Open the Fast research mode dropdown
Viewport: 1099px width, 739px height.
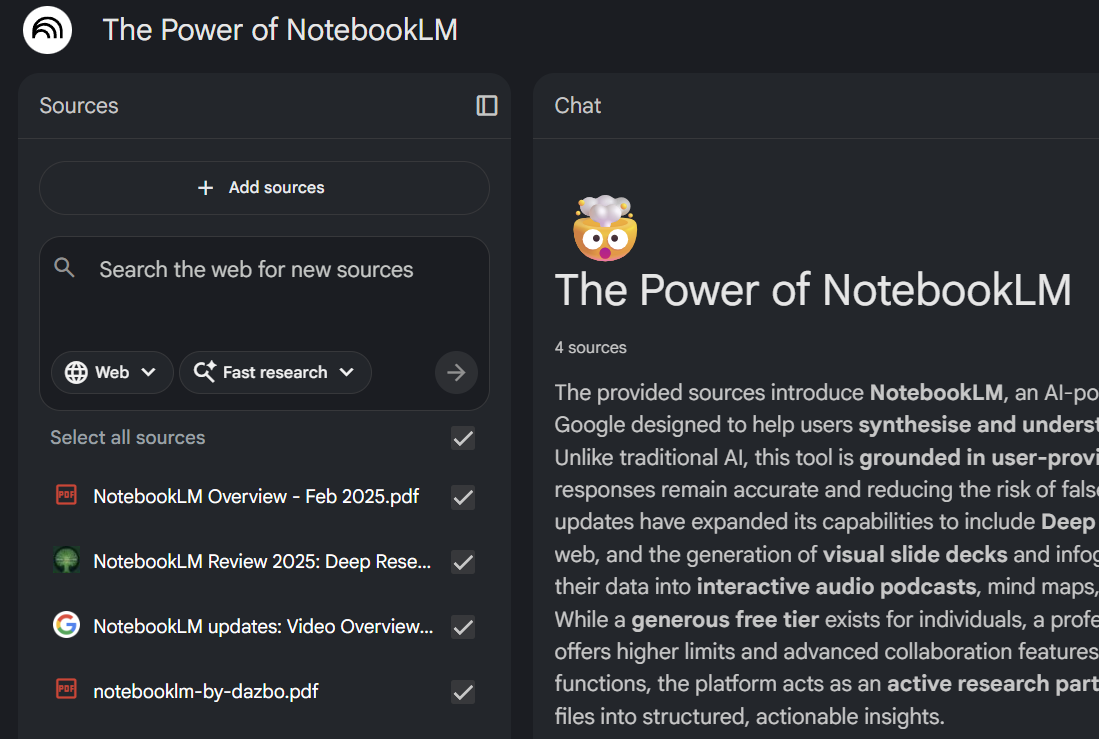coord(275,372)
